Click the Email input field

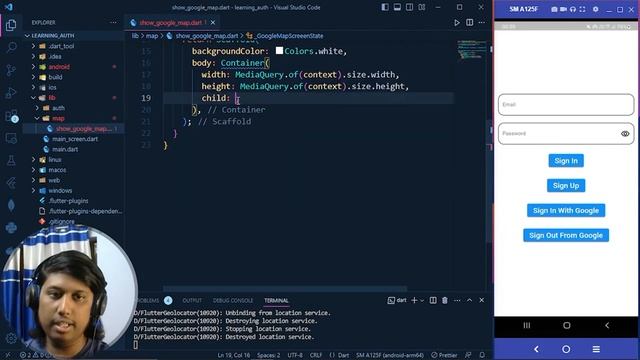click(566, 104)
